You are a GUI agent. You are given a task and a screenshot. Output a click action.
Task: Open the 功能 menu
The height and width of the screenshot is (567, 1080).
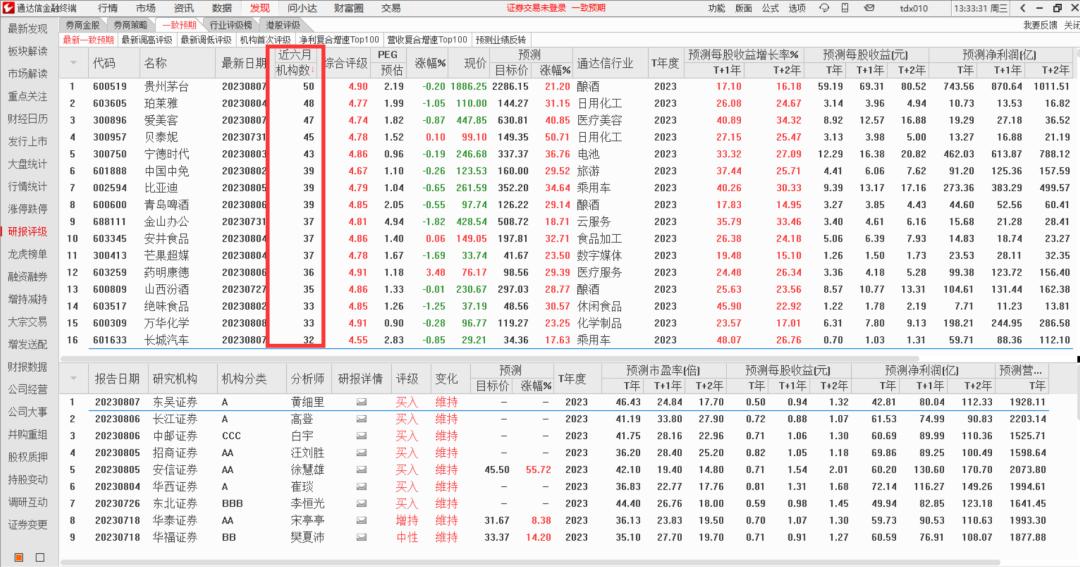[716, 8]
